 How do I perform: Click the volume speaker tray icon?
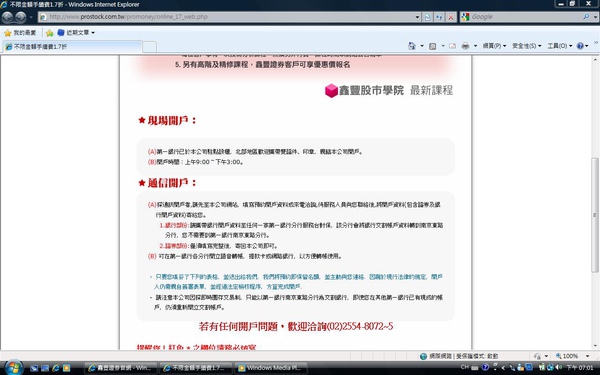(559, 368)
